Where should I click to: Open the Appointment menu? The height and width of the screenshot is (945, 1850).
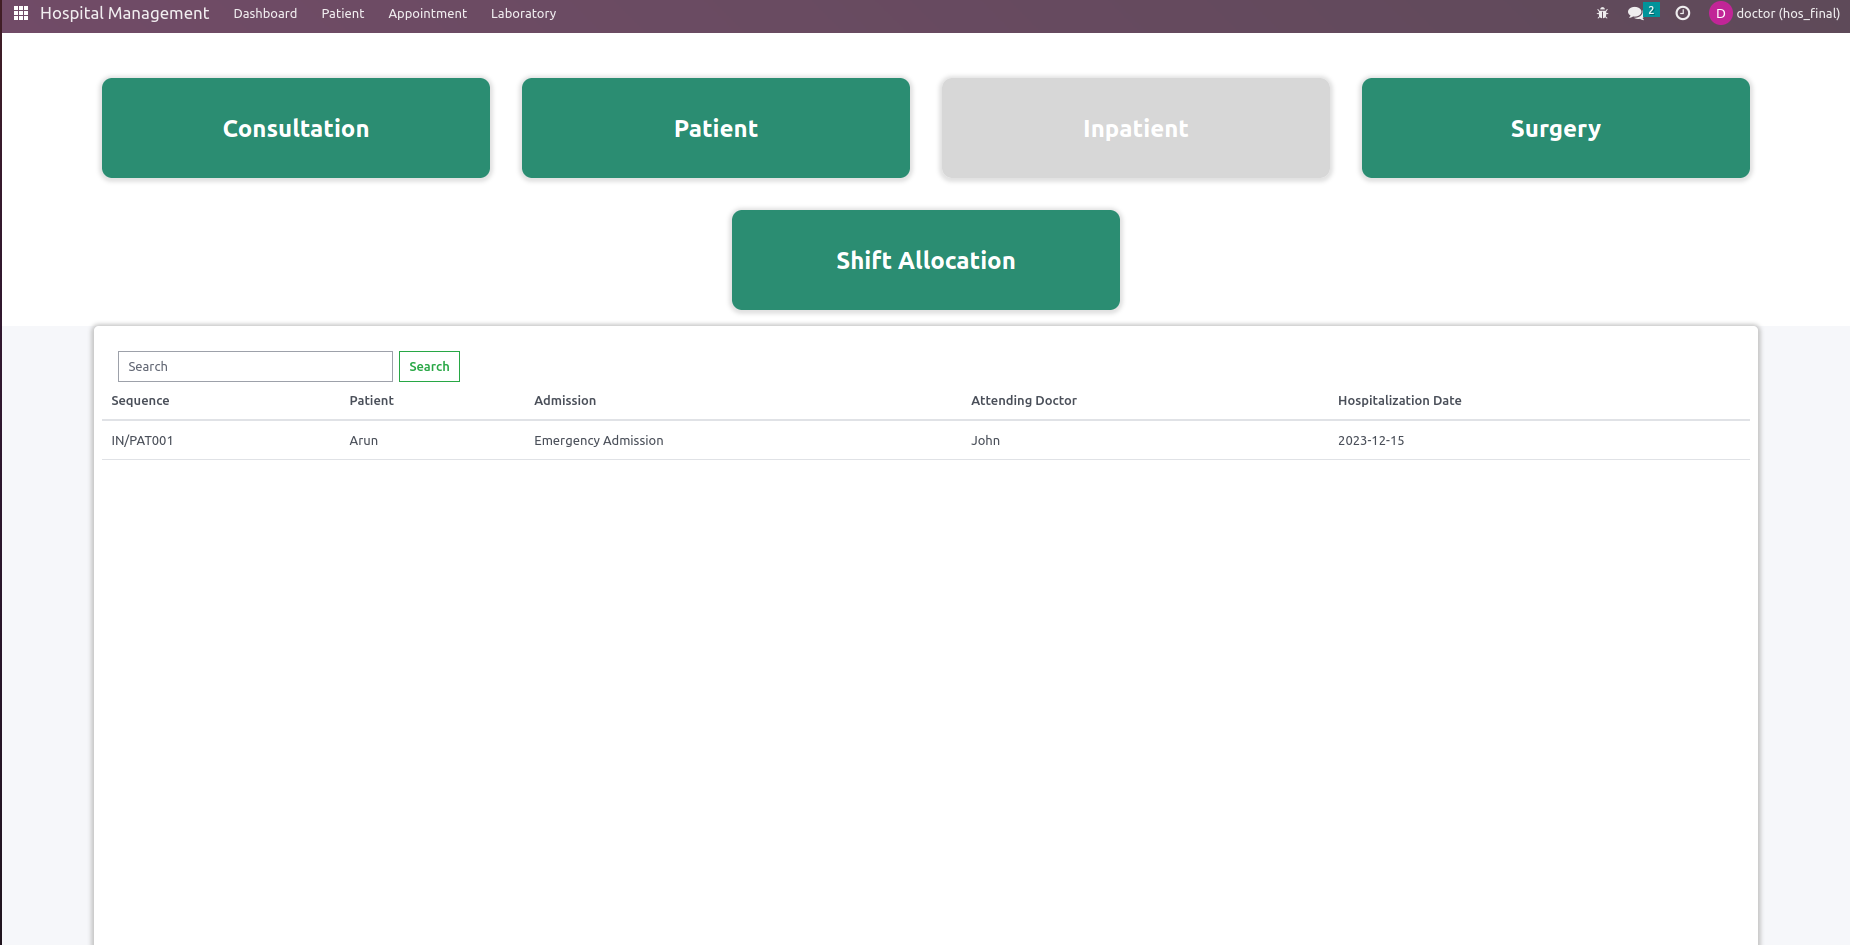pos(427,13)
